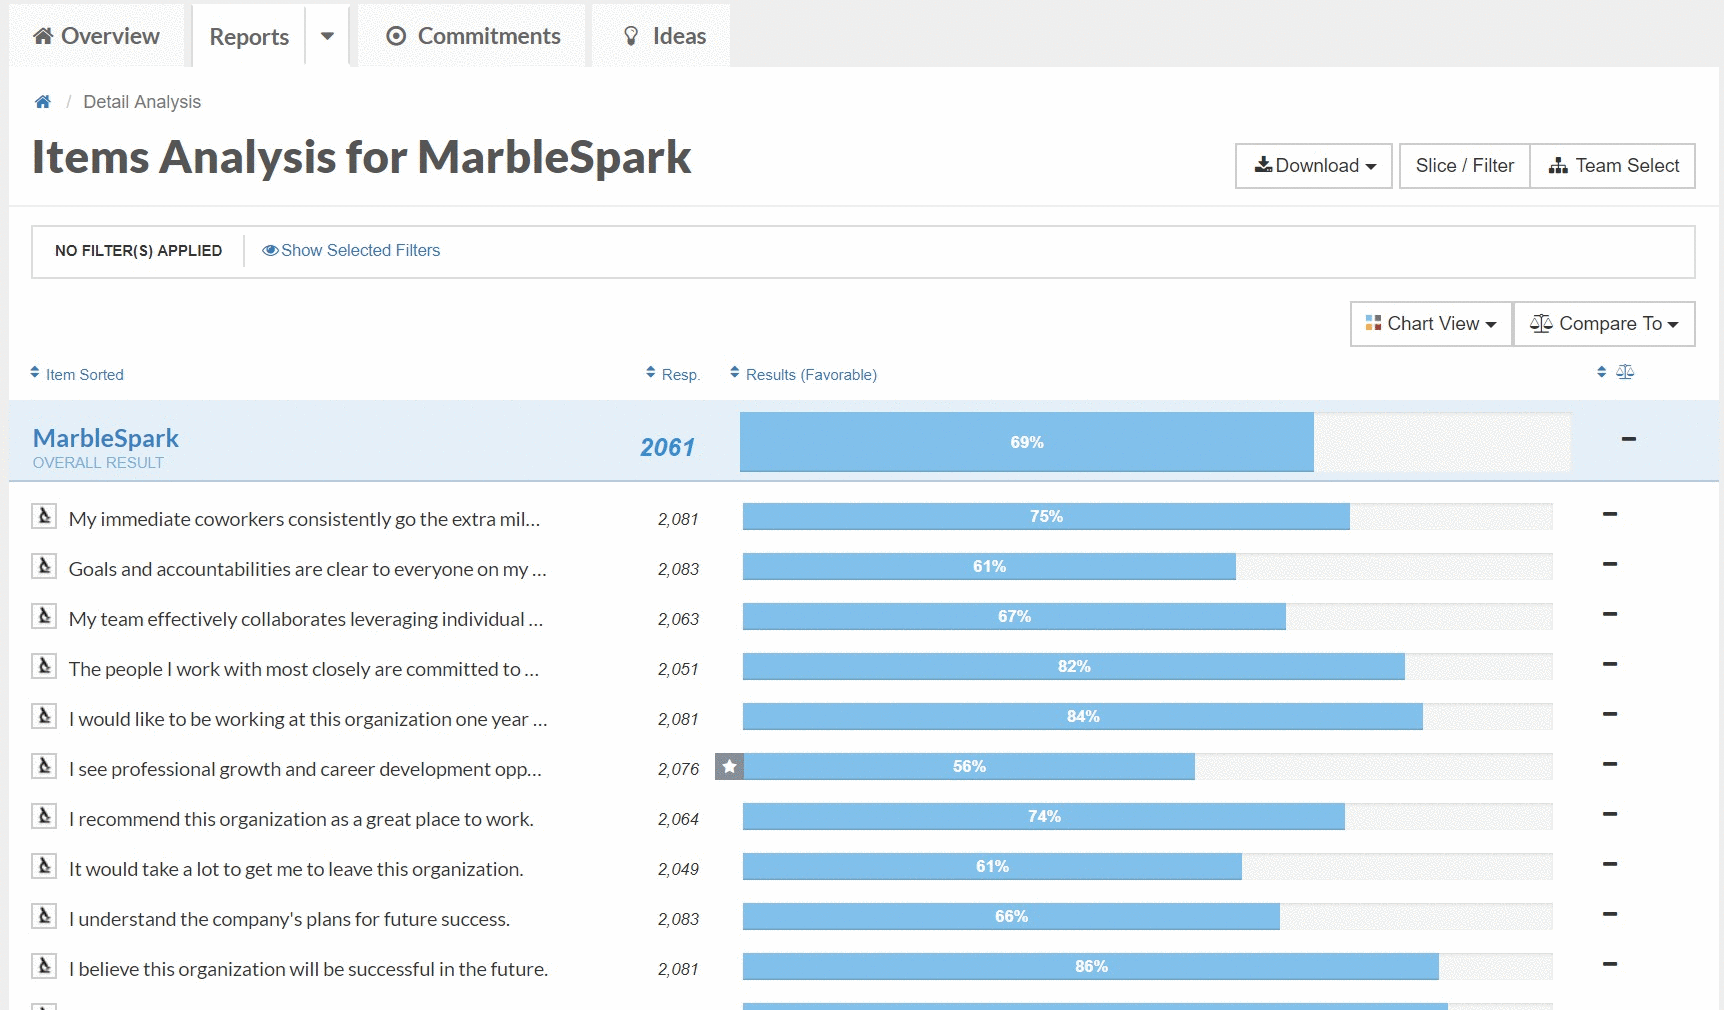This screenshot has height=1010, width=1724.
Task: Click the Team Select button
Action: (1613, 166)
